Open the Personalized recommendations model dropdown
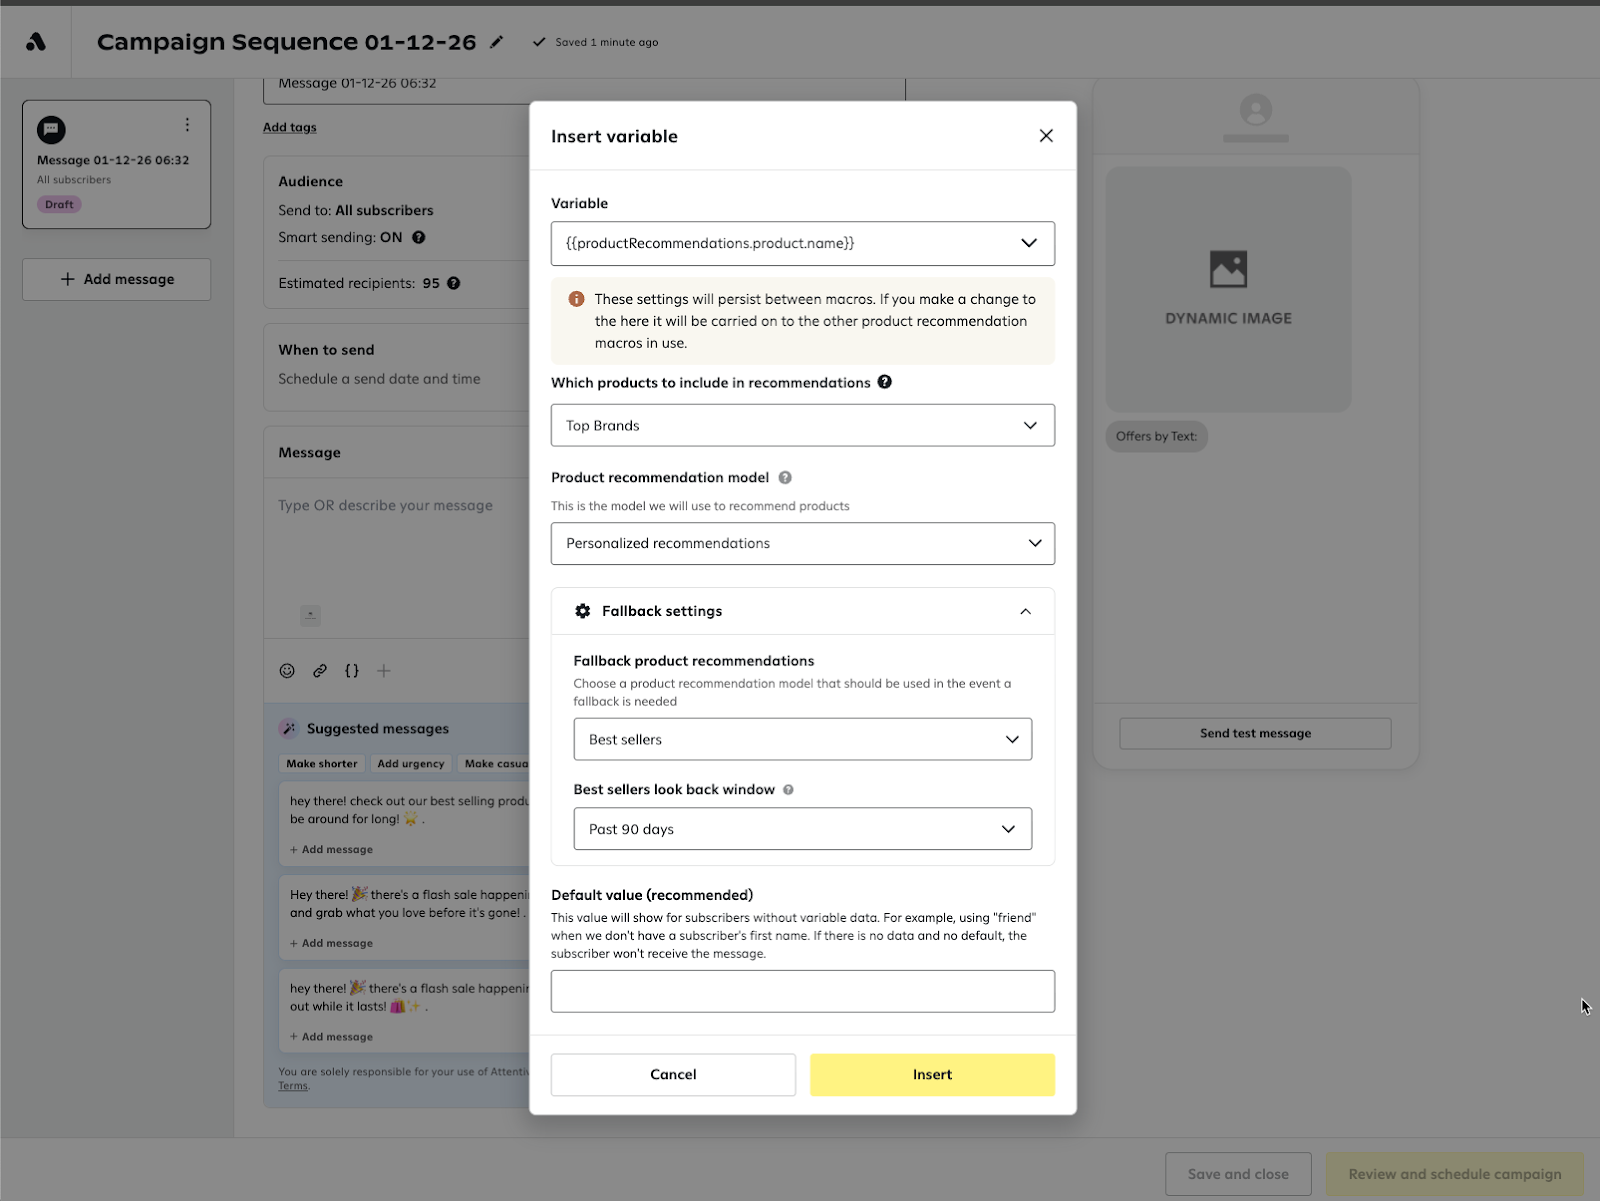This screenshot has width=1600, height=1201. coord(802,544)
